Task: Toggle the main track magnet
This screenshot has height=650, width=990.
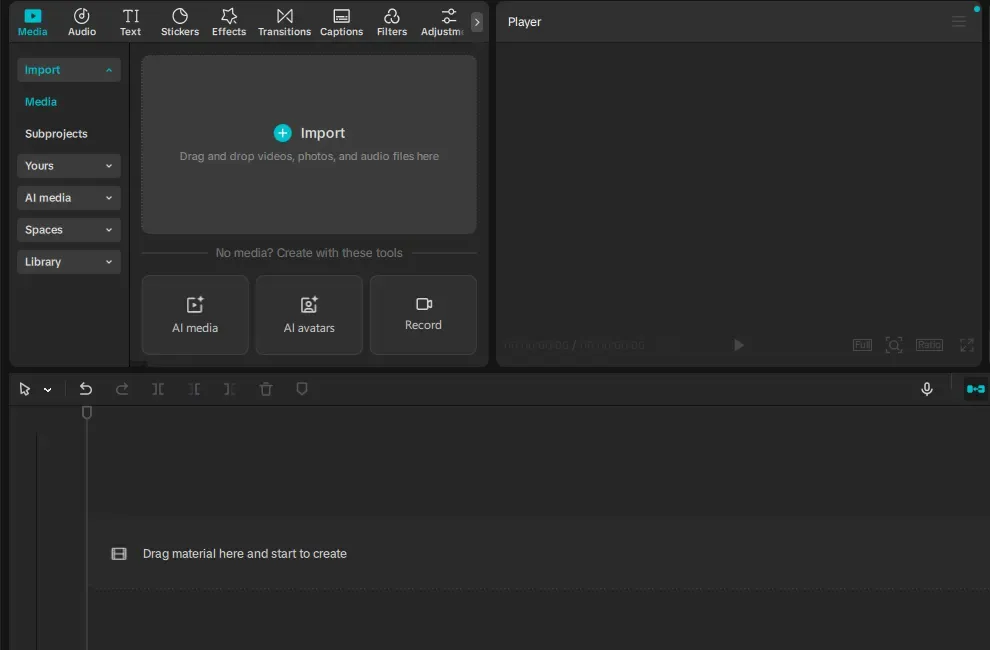Action: tap(975, 389)
